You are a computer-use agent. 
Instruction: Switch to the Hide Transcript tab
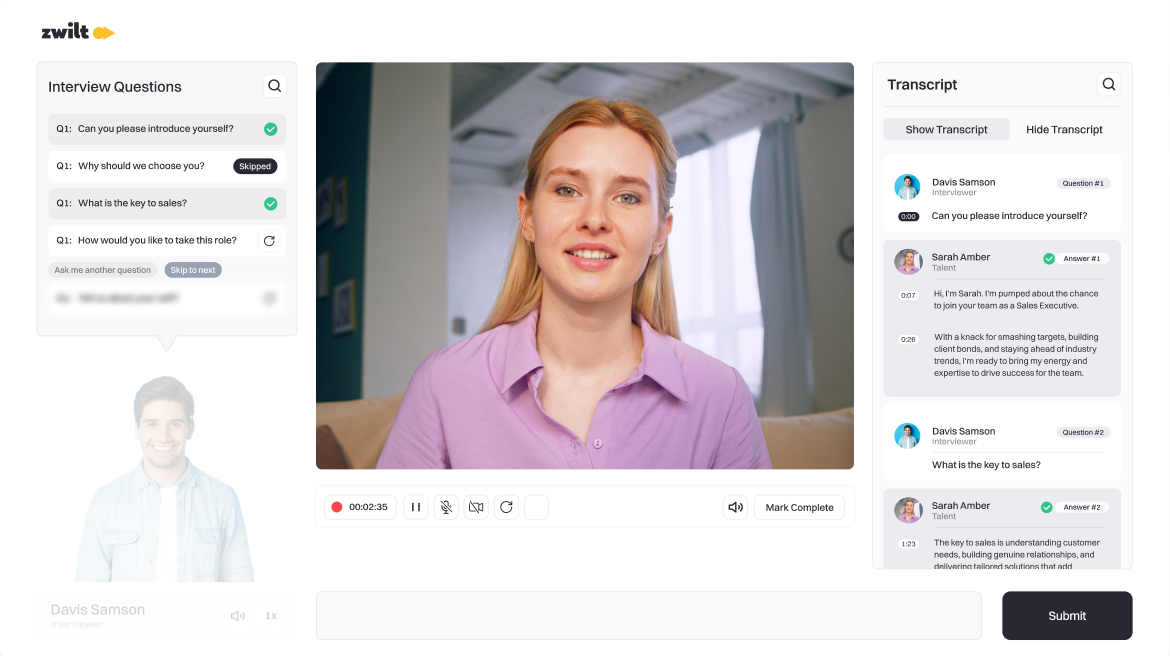pyautogui.click(x=1064, y=129)
